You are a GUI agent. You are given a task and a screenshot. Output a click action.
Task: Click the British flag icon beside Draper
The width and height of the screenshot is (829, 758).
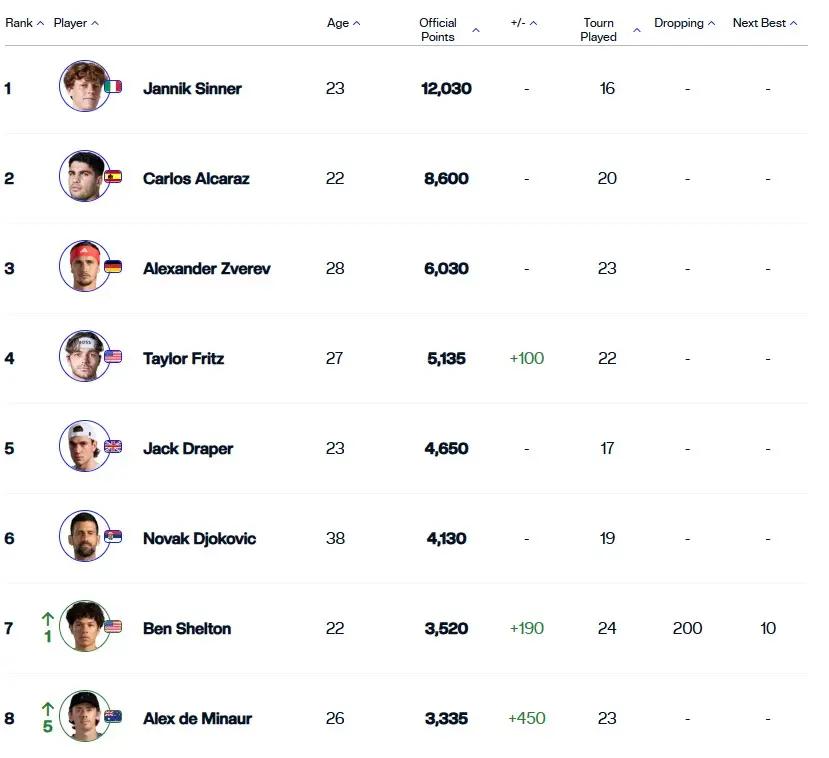click(113, 447)
